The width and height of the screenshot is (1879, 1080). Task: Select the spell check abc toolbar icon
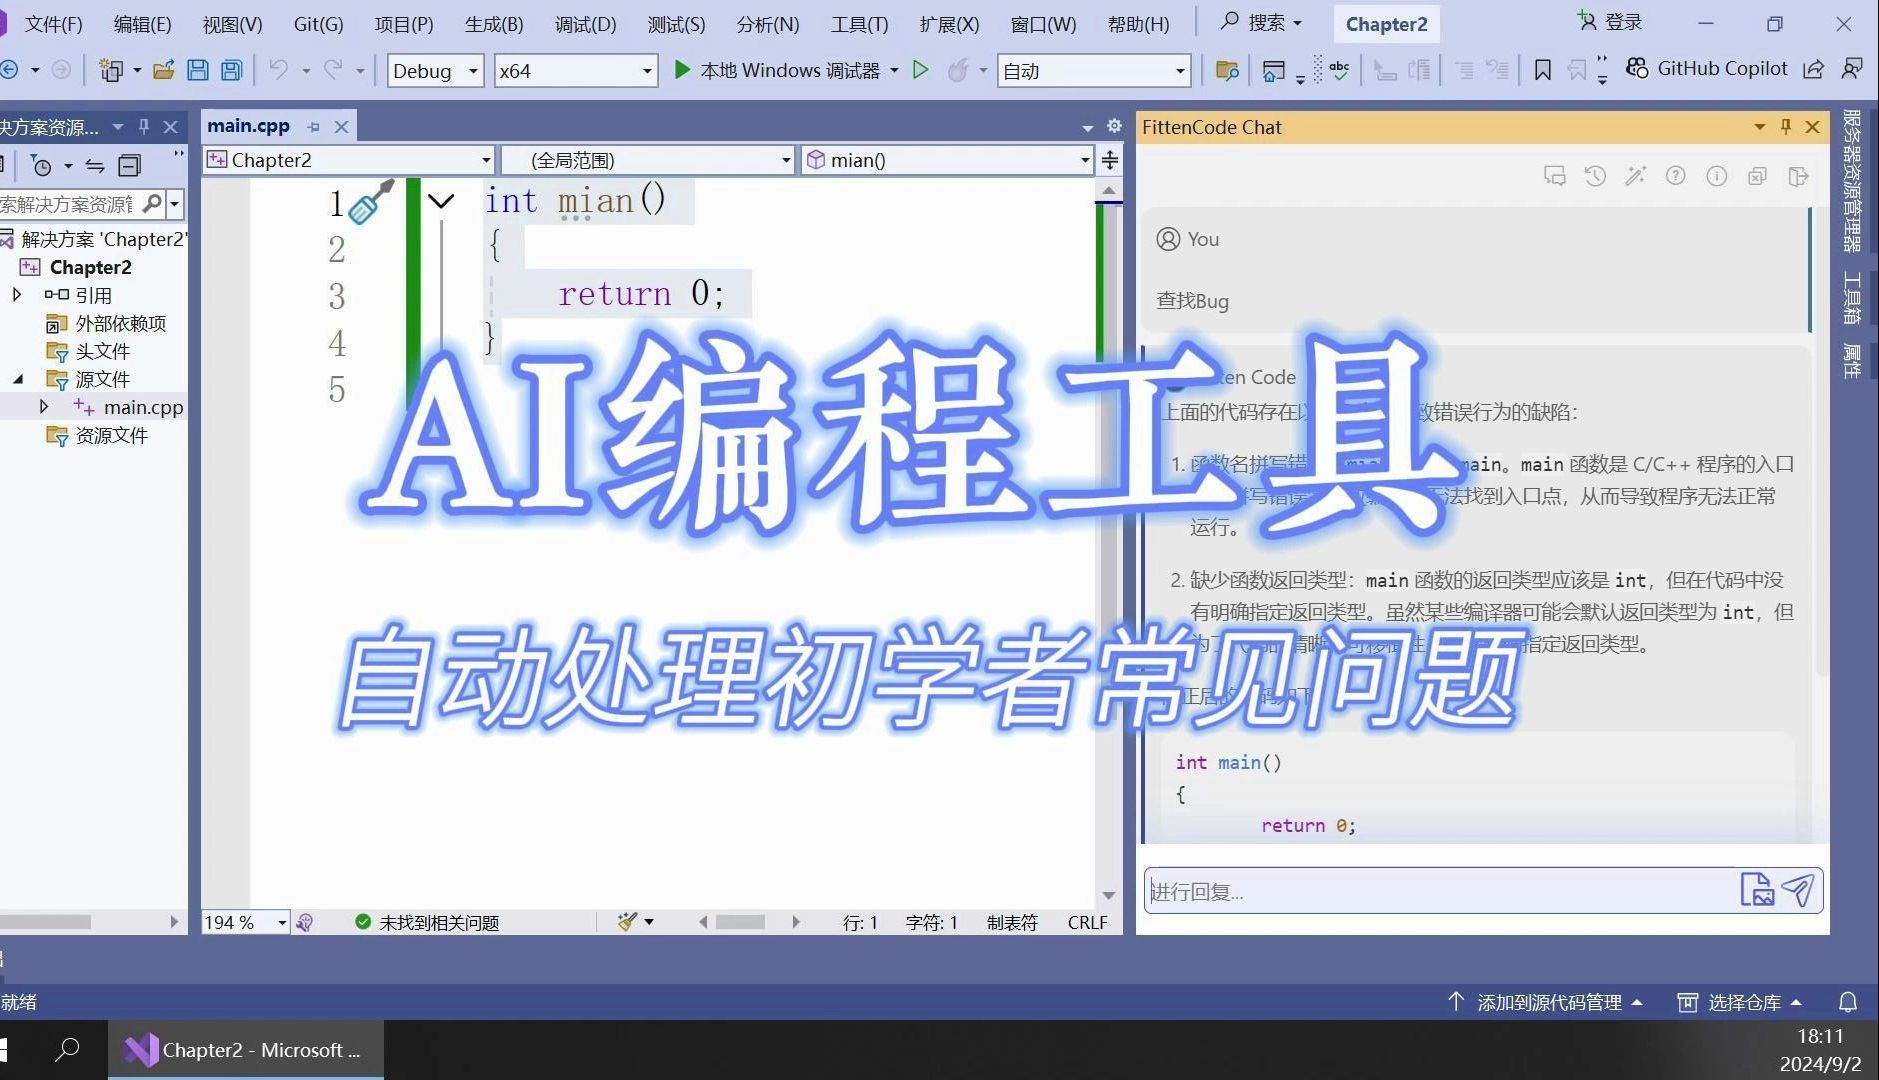[x=1339, y=70]
